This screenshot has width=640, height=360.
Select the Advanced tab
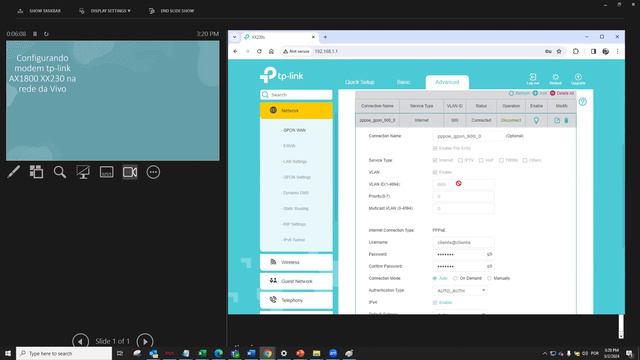click(447, 82)
